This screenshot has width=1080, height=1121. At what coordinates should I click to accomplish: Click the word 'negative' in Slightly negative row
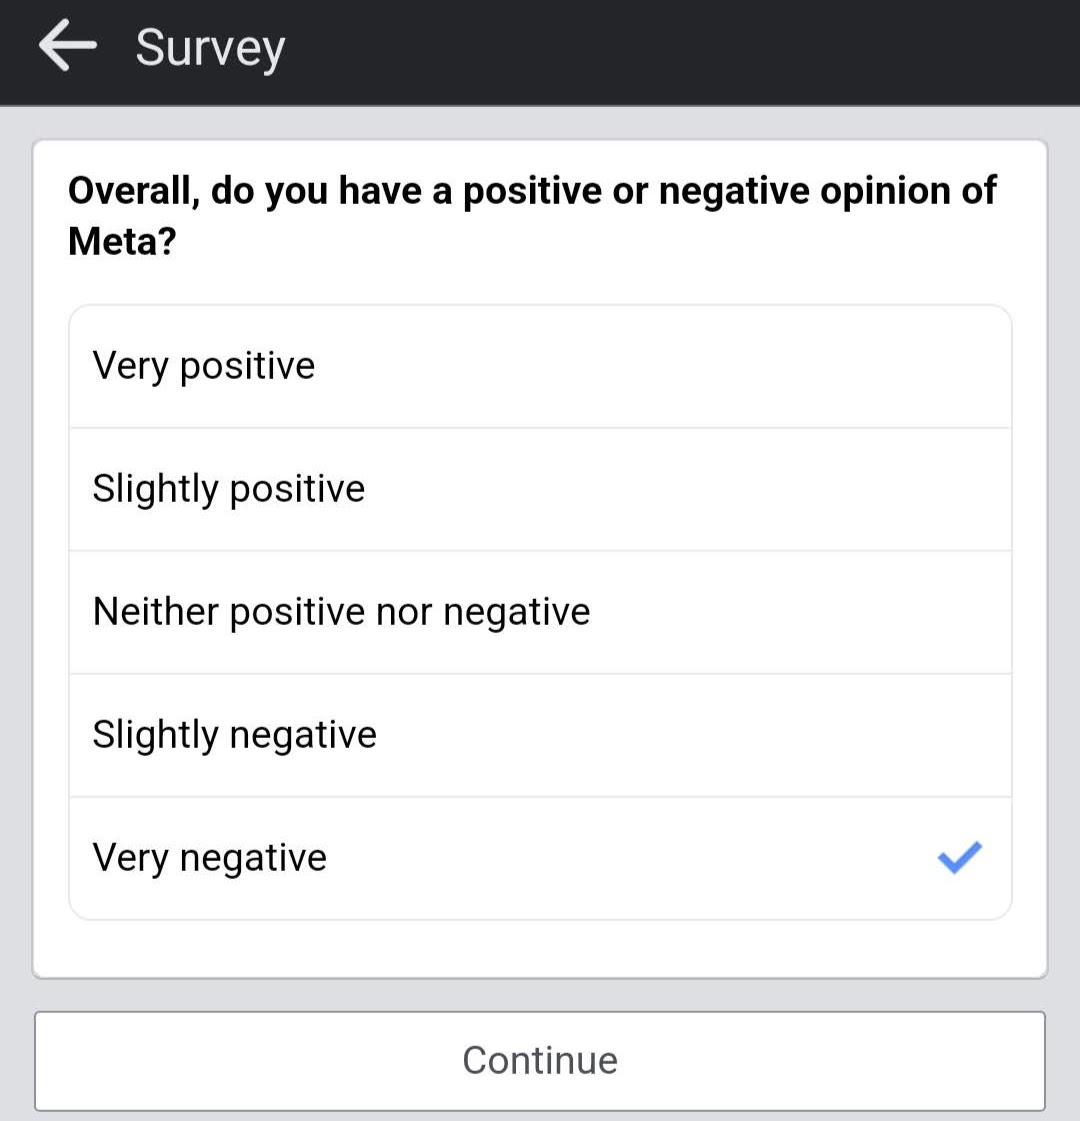click(303, 736)
